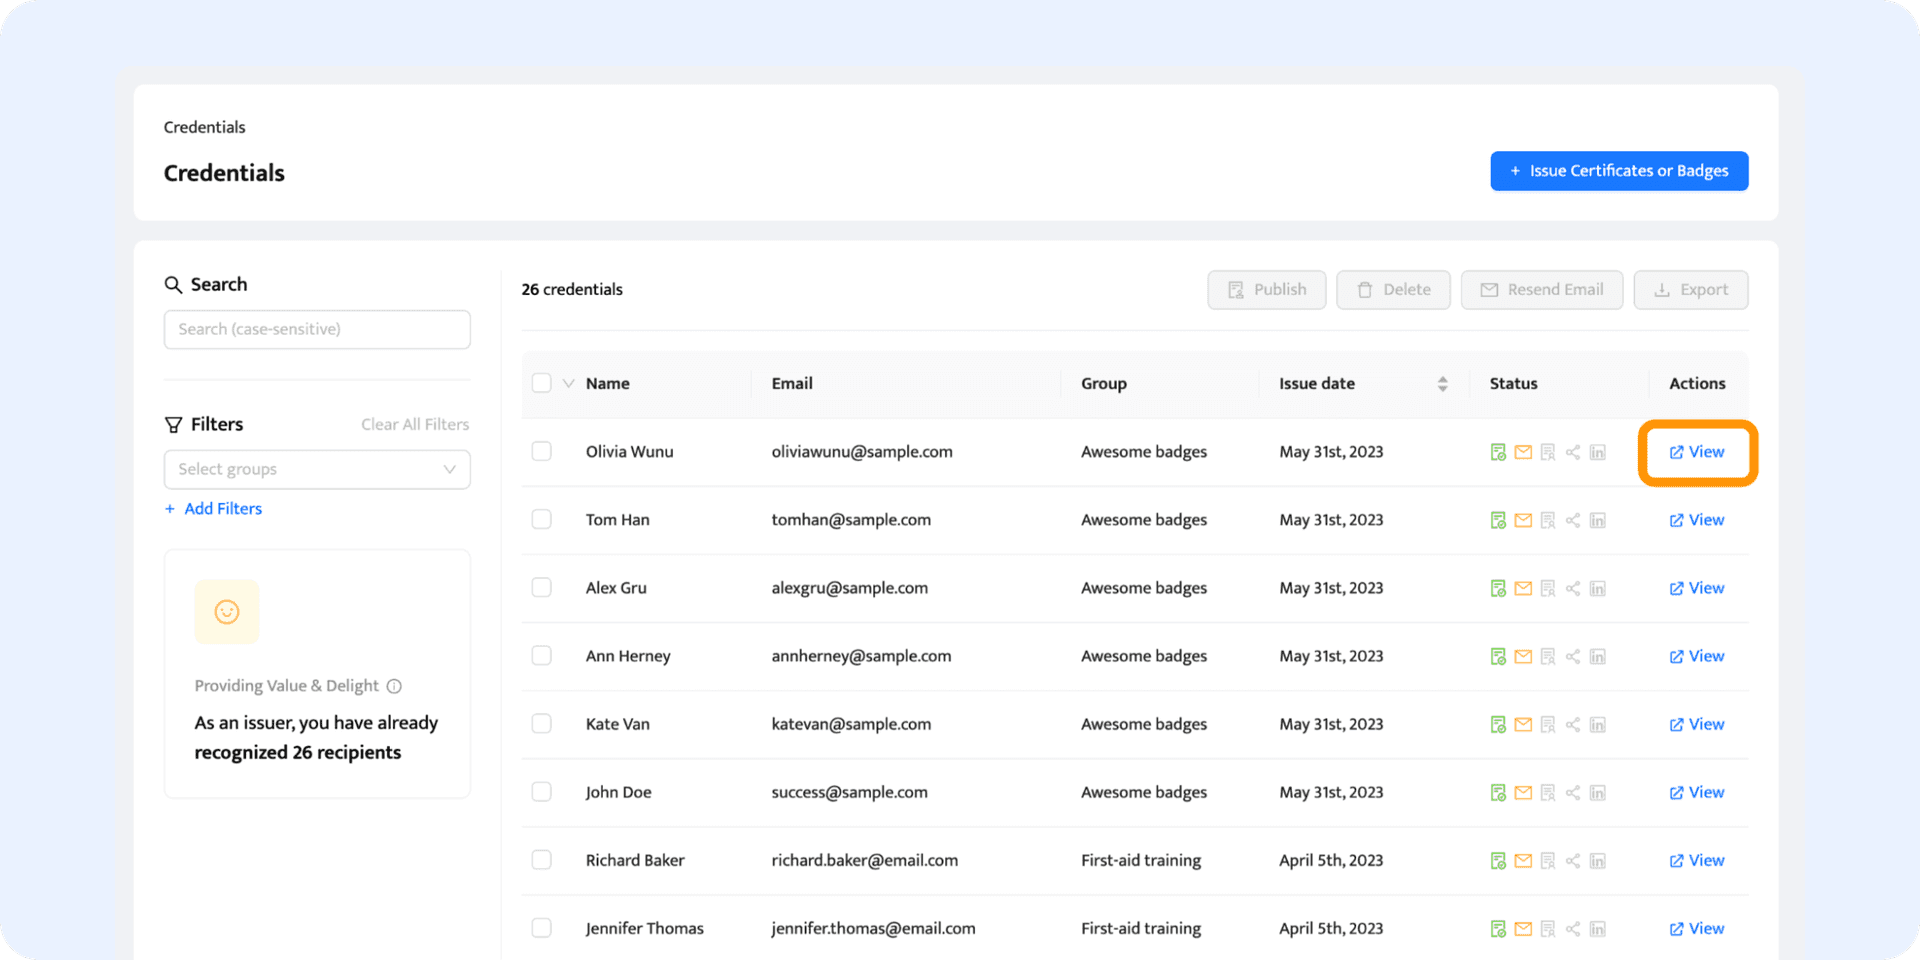Click the orange email status icon for Tom Han

click(x=1522, y=520)
